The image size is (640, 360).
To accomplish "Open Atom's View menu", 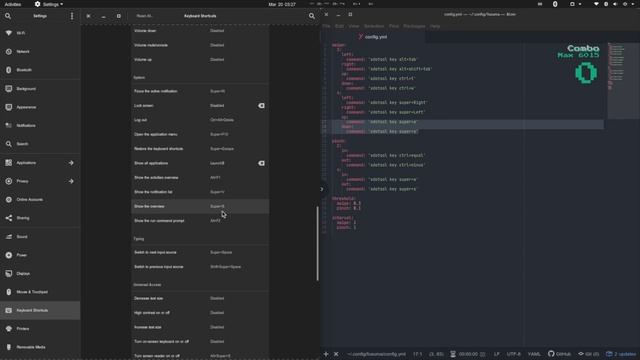I will (x=353, y=26).
